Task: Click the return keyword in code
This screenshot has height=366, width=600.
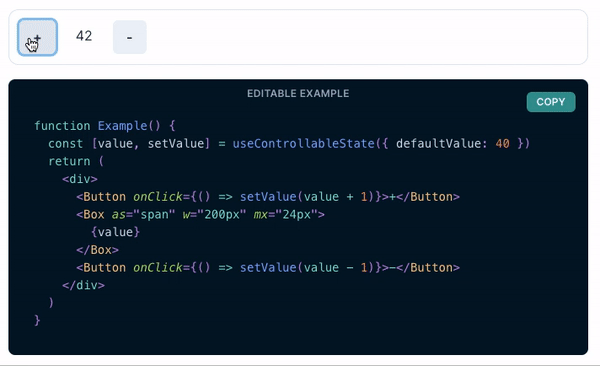Action: pos(69,161)
